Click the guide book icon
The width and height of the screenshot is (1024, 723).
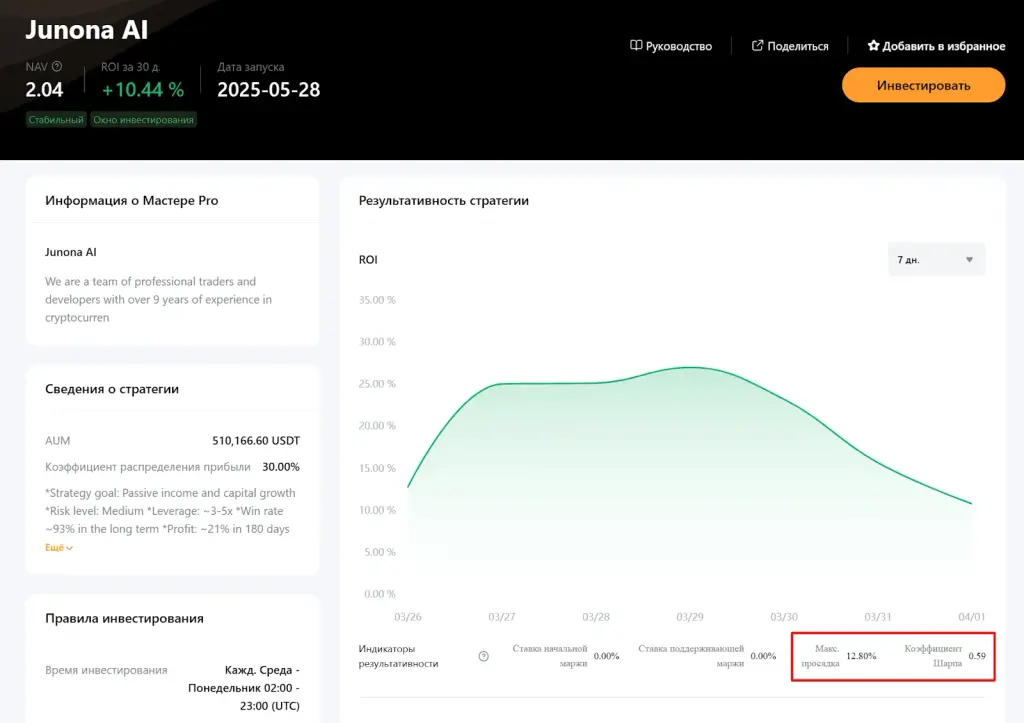coord(636,46)
